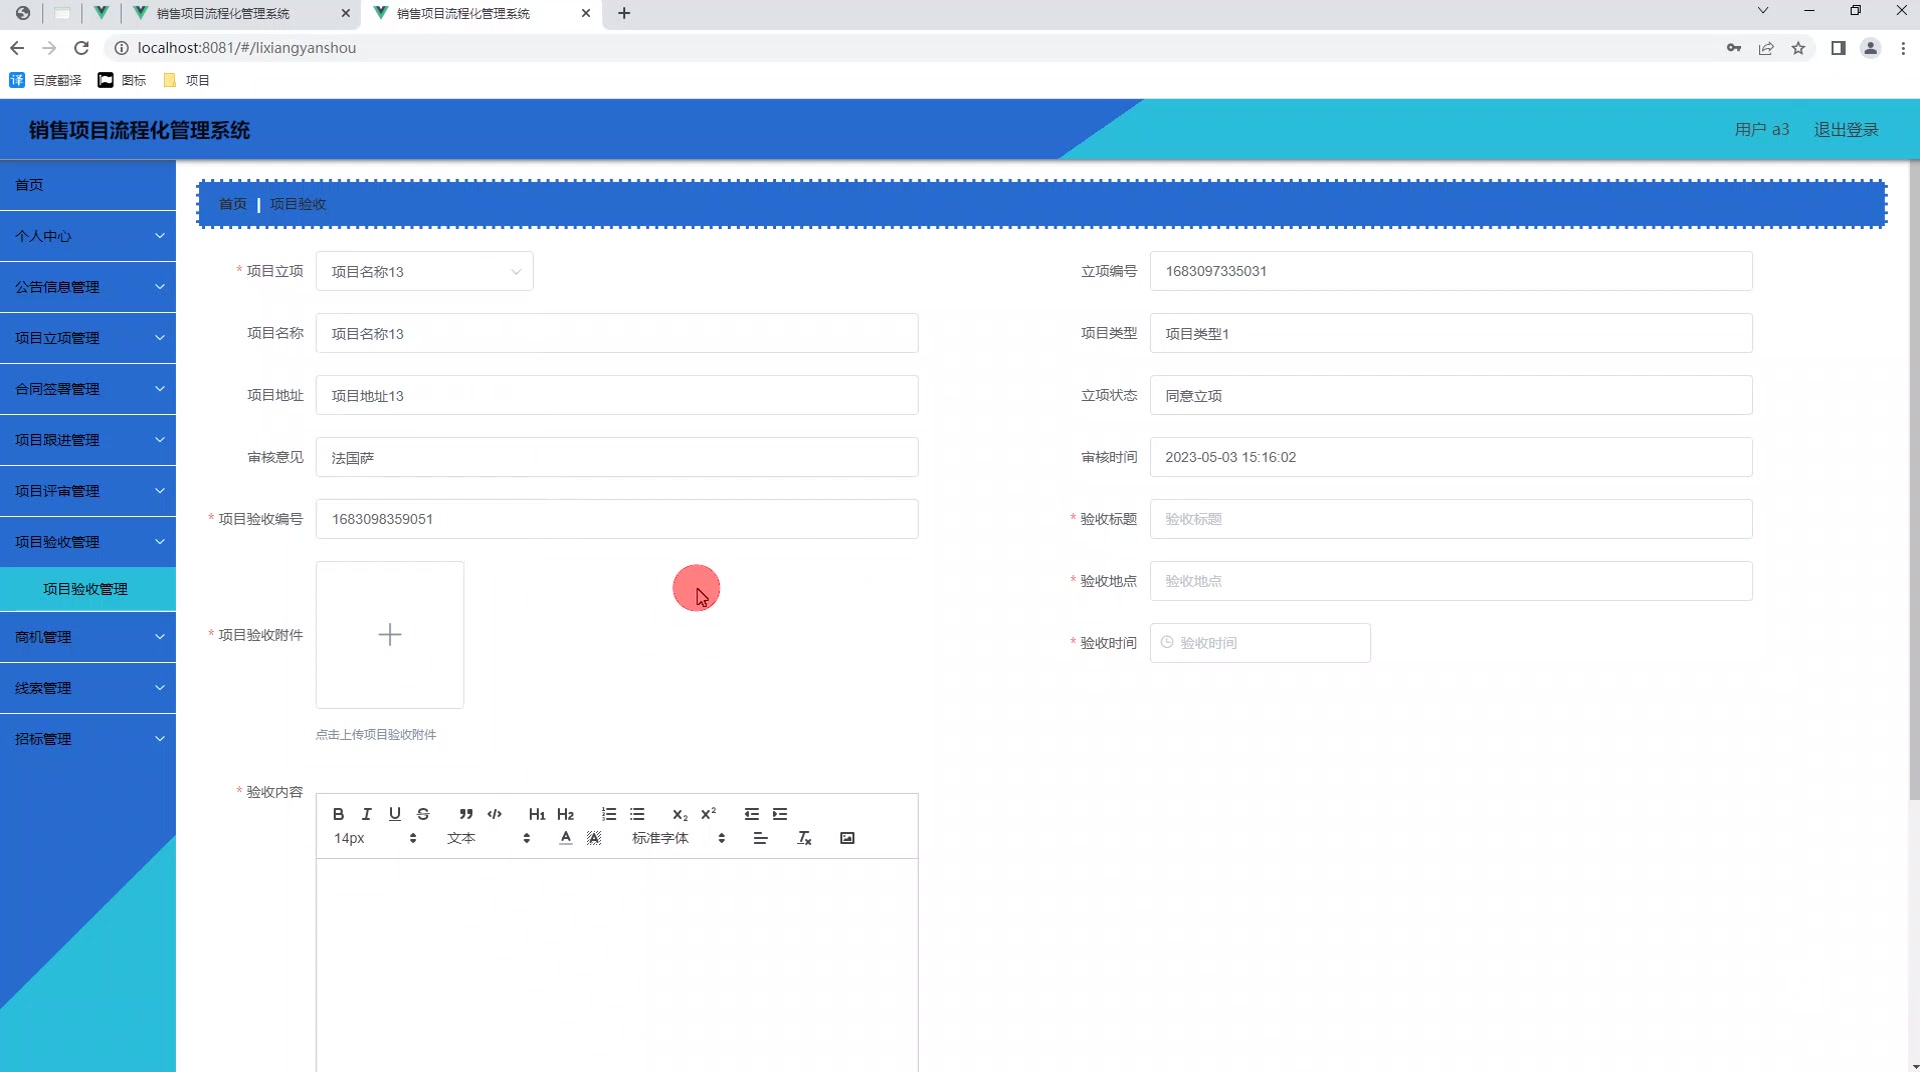Toggle italic formatting

[x=366, y=814]
